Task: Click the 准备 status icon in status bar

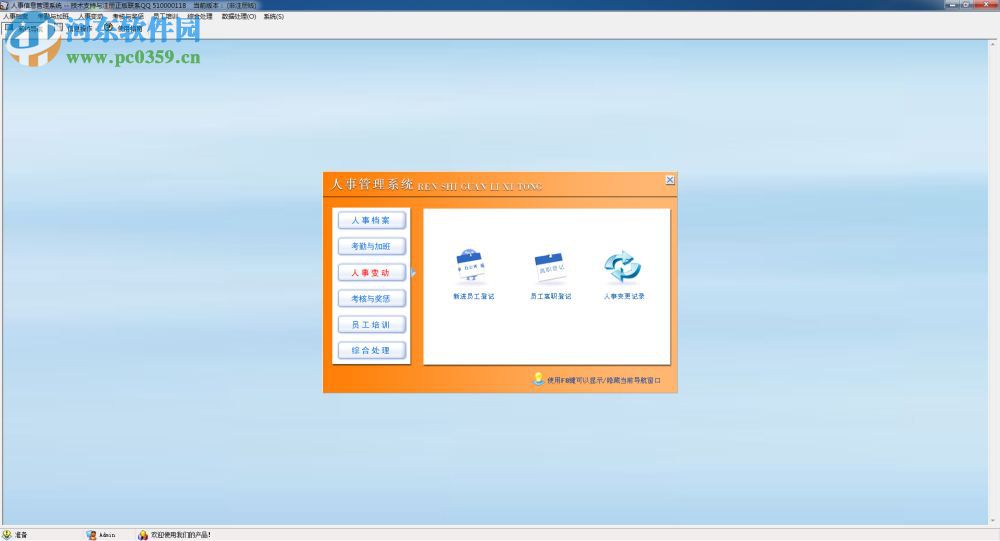Action: tap(7, 535)
